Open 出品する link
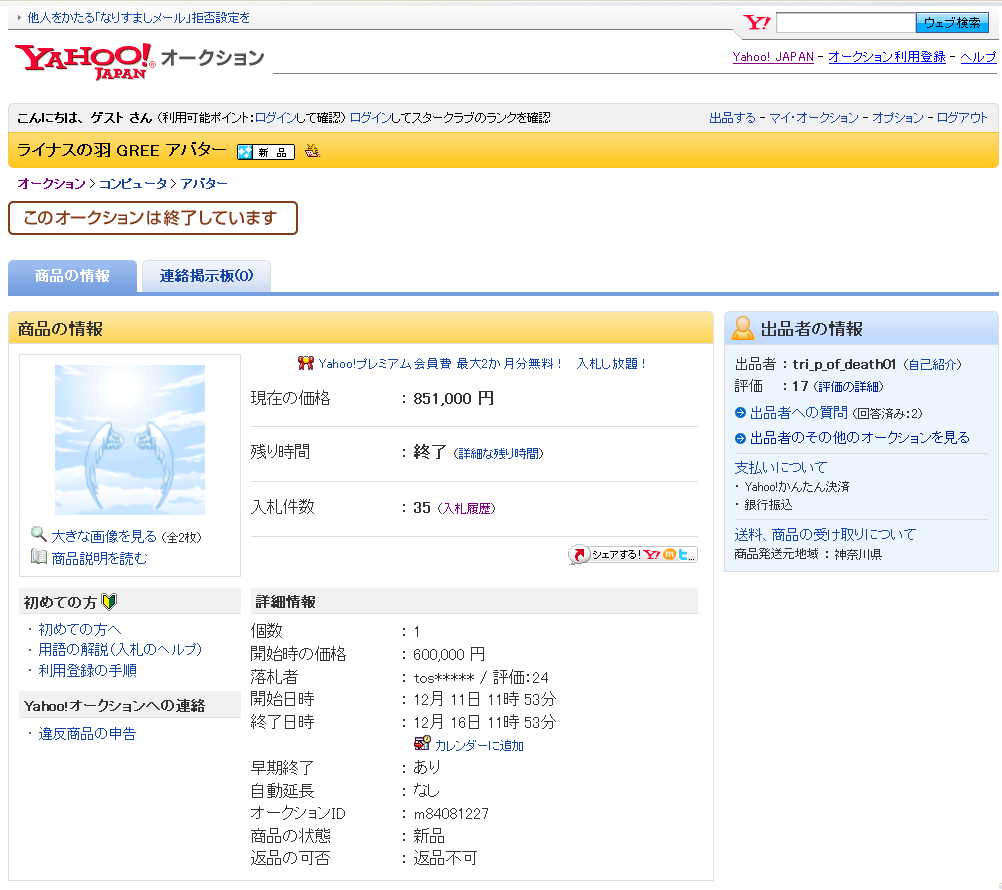1002x890 pixels. (732, 118)
